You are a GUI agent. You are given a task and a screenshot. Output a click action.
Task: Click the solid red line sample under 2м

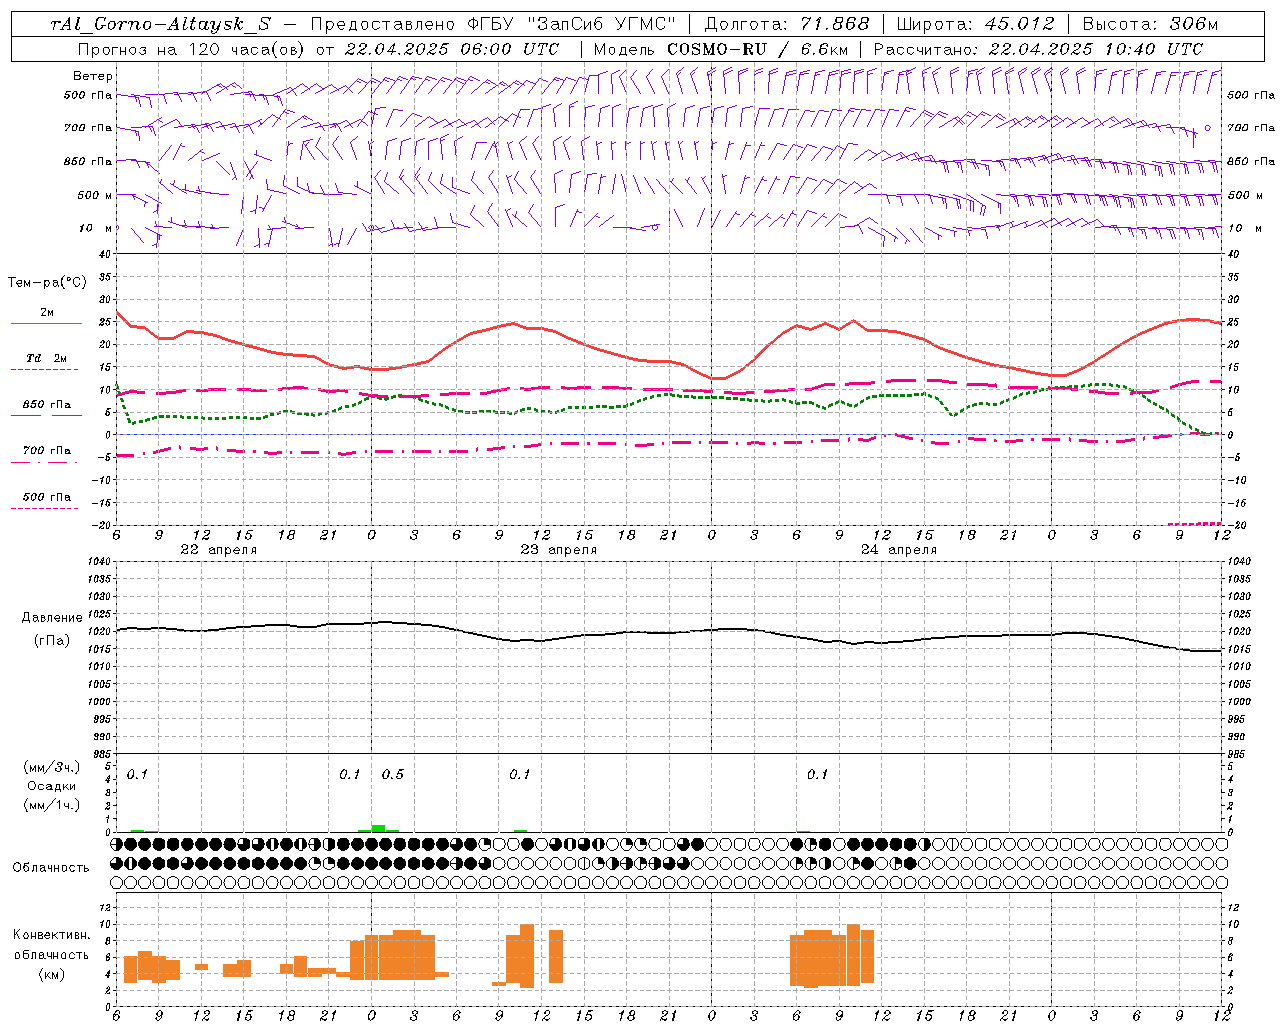[x=46, y=324]
